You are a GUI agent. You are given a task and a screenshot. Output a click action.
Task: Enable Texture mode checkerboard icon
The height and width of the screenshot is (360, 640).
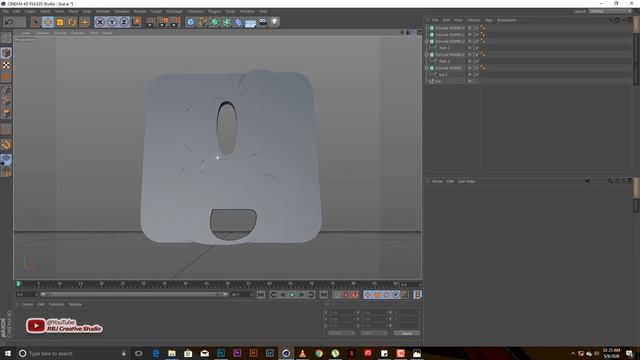point(6,65)
